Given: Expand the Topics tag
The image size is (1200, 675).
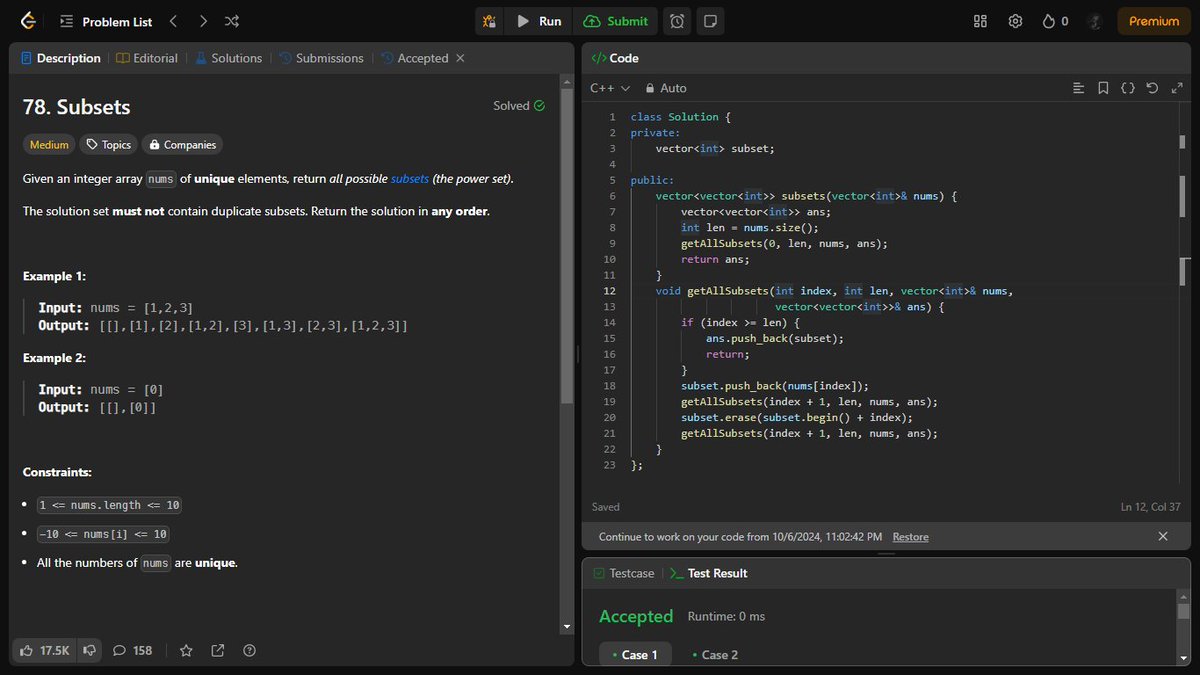Looking at the screenshot, I should click(x=108, y=145).
